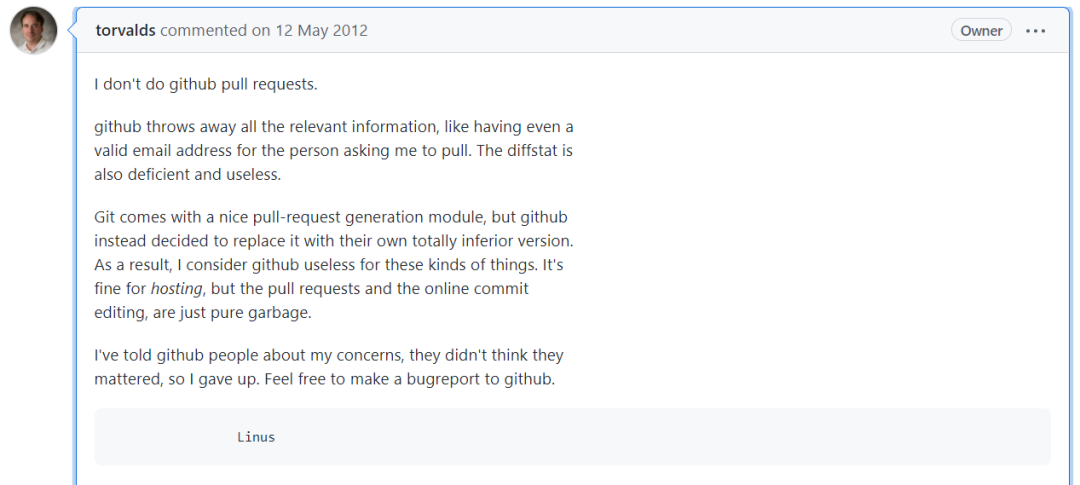The height and width of the screenshot is (485, 1080).
Task: Click the italic word 'hosting'
Action: point(177,289)
